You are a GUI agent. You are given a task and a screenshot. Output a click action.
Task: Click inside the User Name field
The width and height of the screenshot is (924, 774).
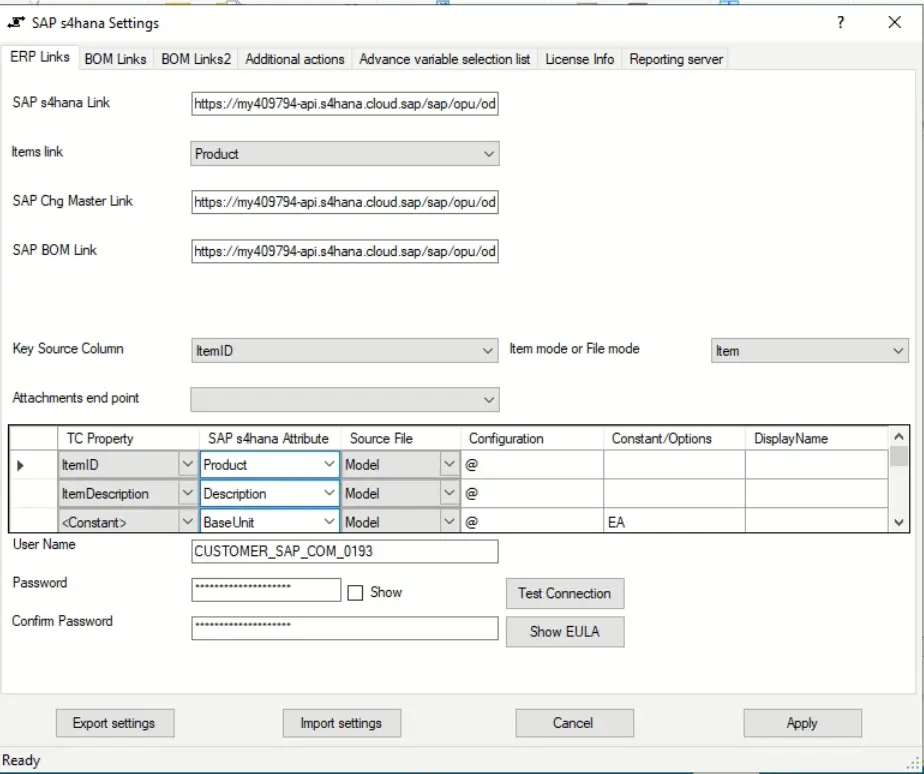tap(345, 551)
